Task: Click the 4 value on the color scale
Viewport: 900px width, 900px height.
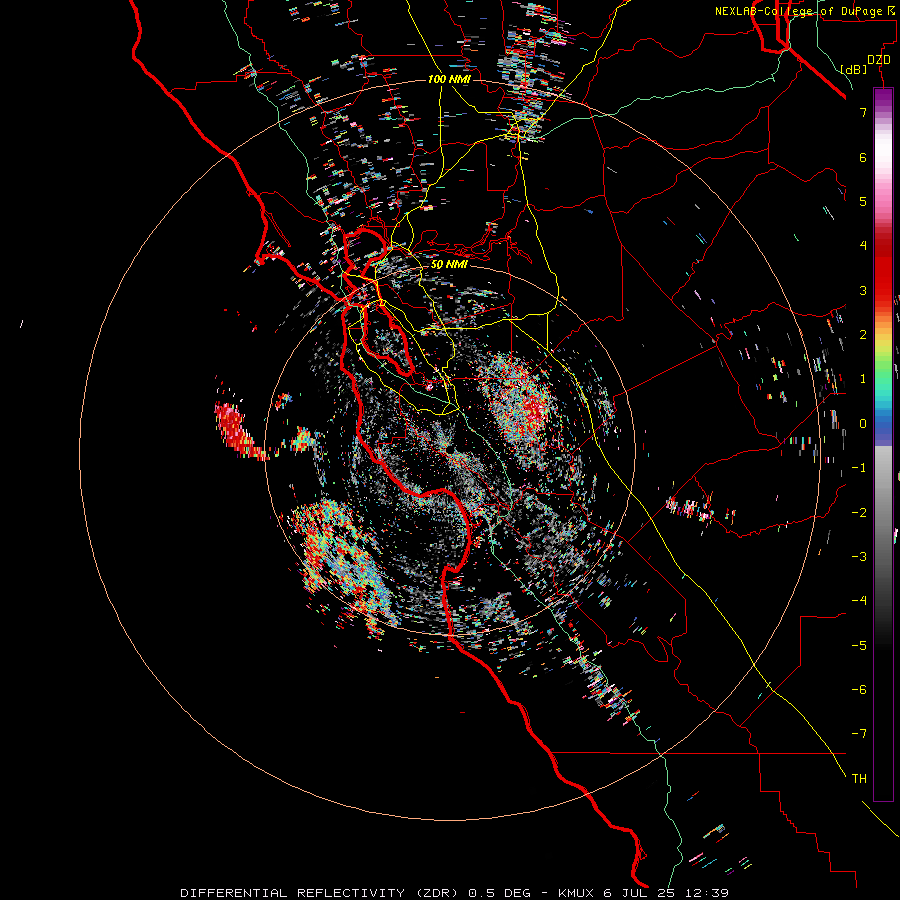Action: (x=863, y=246)
